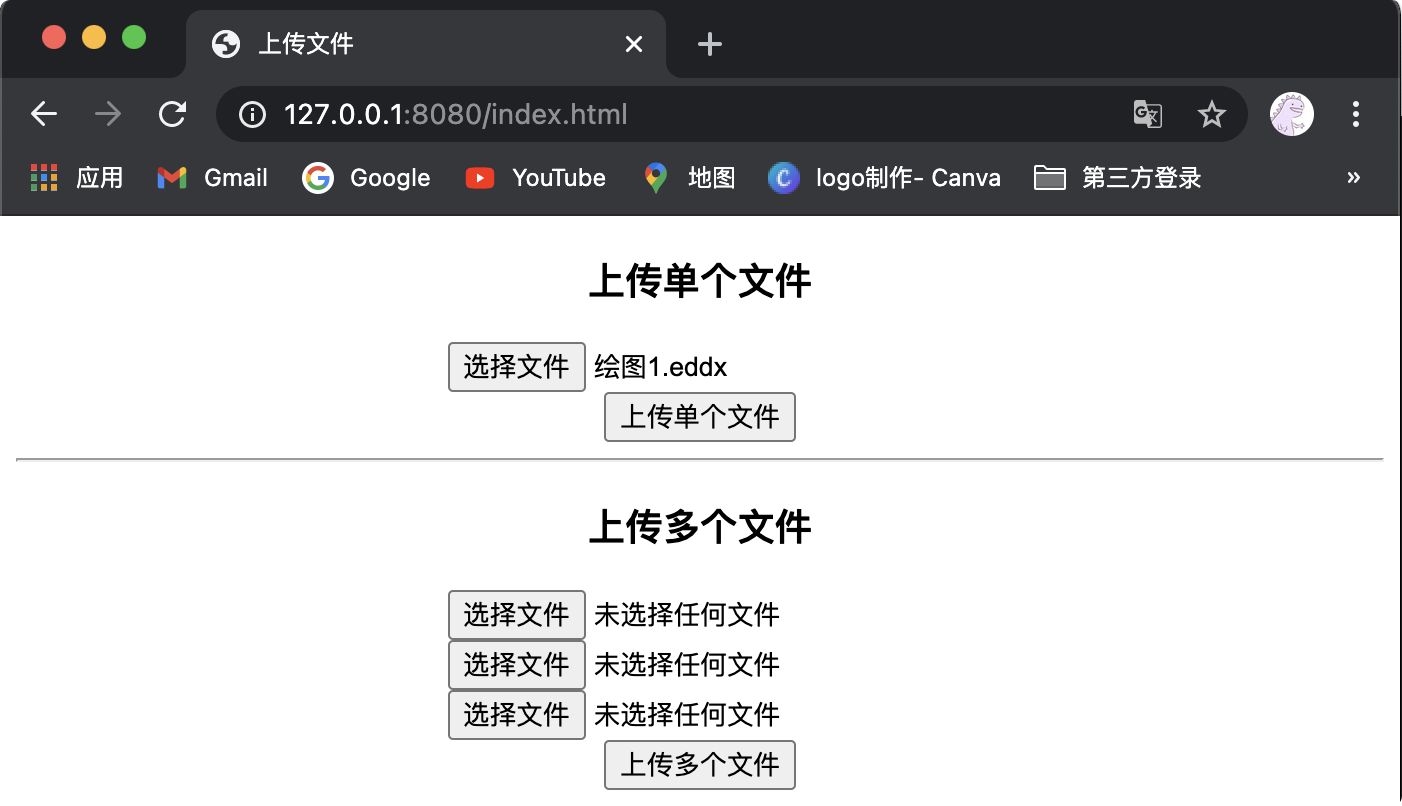
Task: Open the YouTube bookmark
Action: click(x=536, y=178)
